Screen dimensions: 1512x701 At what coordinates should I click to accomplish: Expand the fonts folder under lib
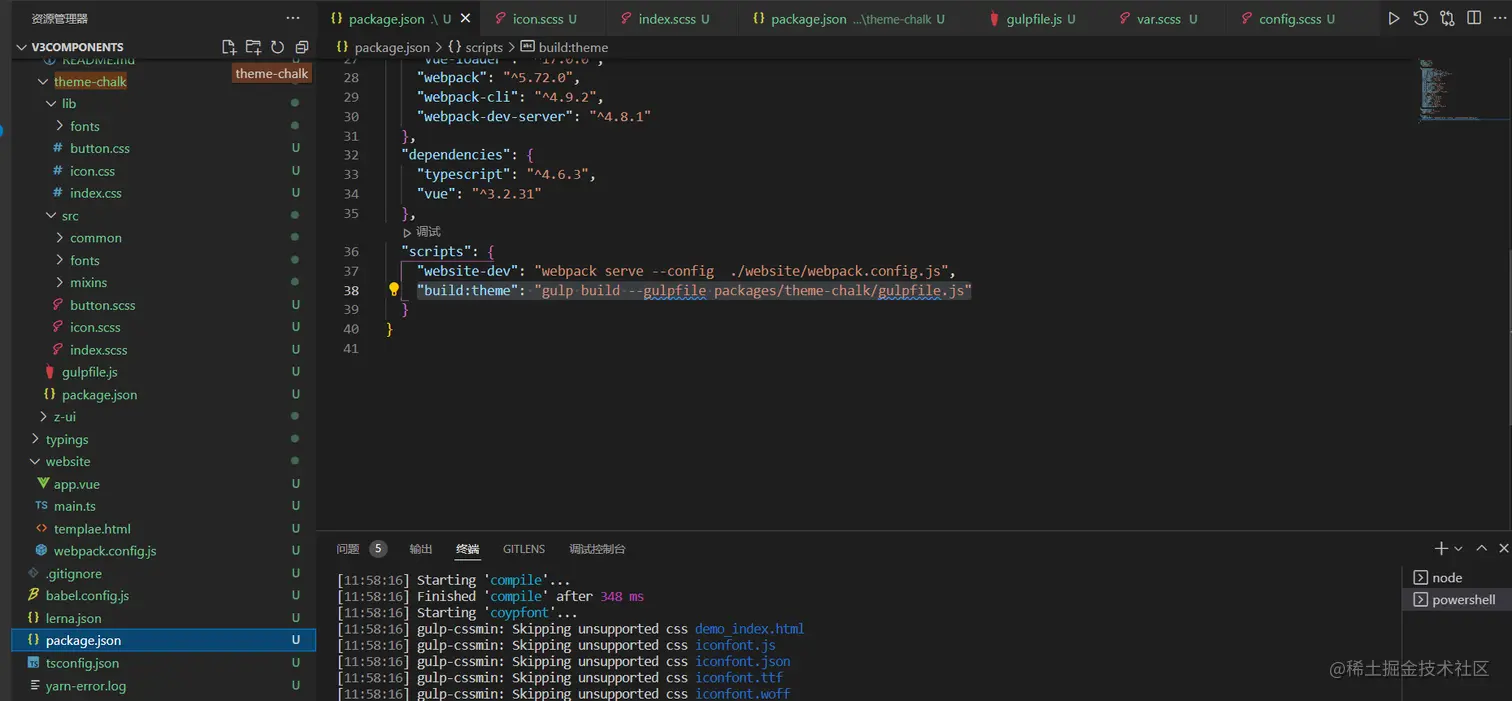(x=61, y=126)
